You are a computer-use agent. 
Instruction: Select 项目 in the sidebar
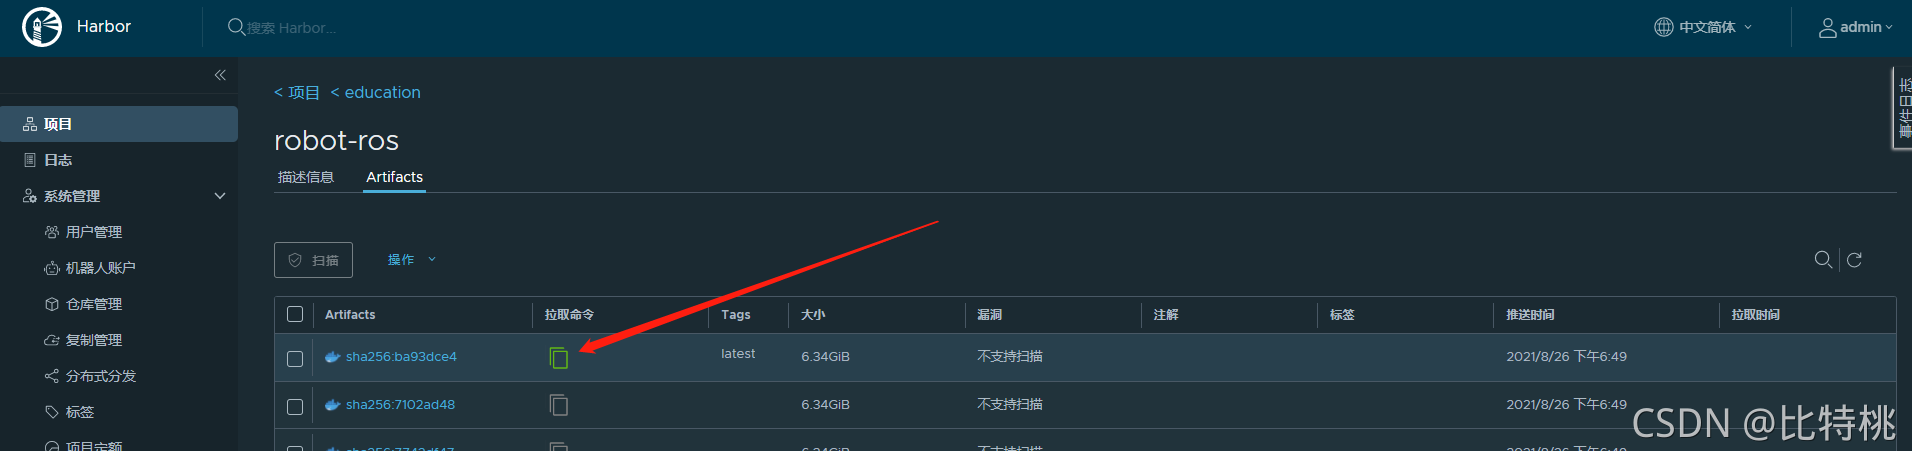point(119,124)
